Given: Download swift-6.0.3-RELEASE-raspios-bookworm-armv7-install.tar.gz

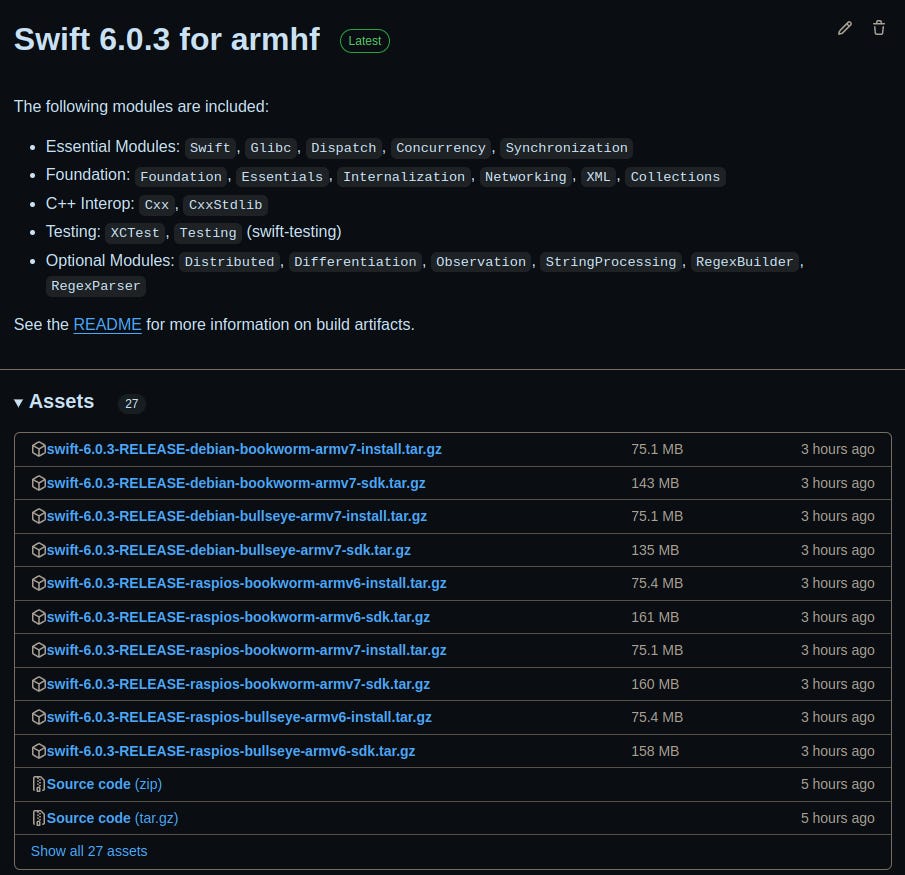Looking at the screenshot, I should click(246, 650).
